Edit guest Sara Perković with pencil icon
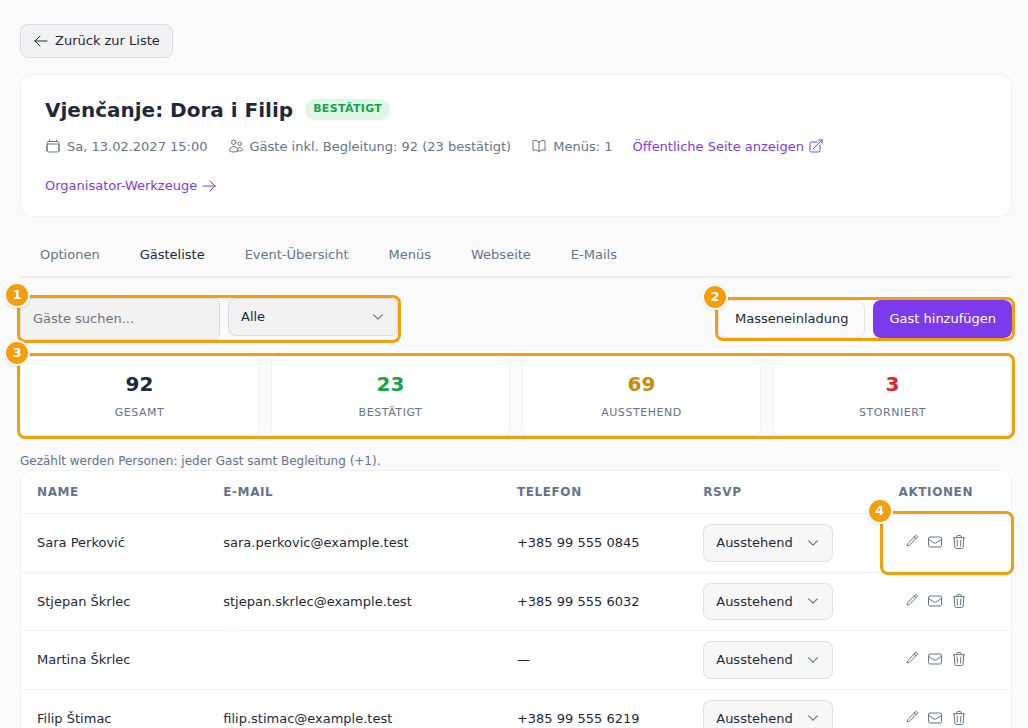The height and width of the screenshot is (728, 1028). (x=912, y=542)
